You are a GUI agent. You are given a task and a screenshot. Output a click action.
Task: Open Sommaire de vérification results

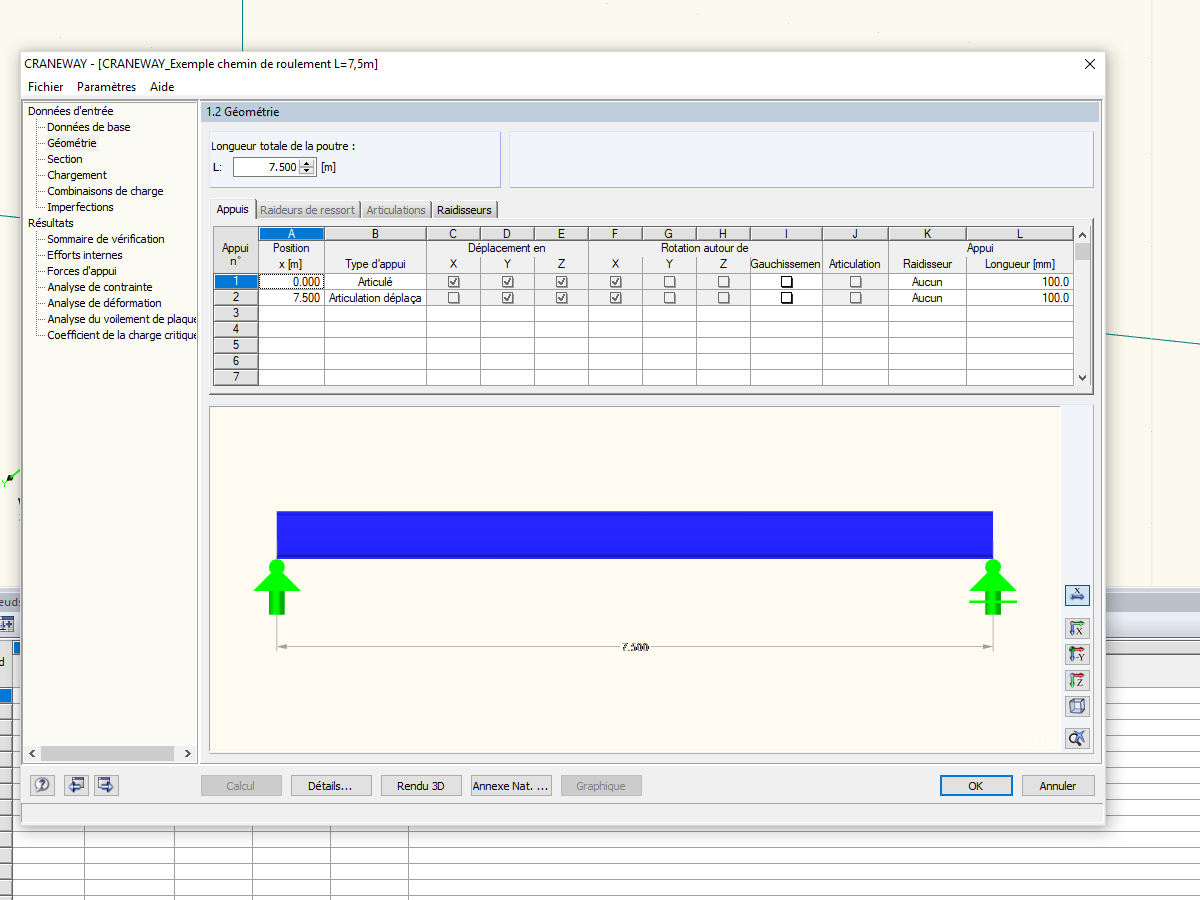[x=106, y=239]
